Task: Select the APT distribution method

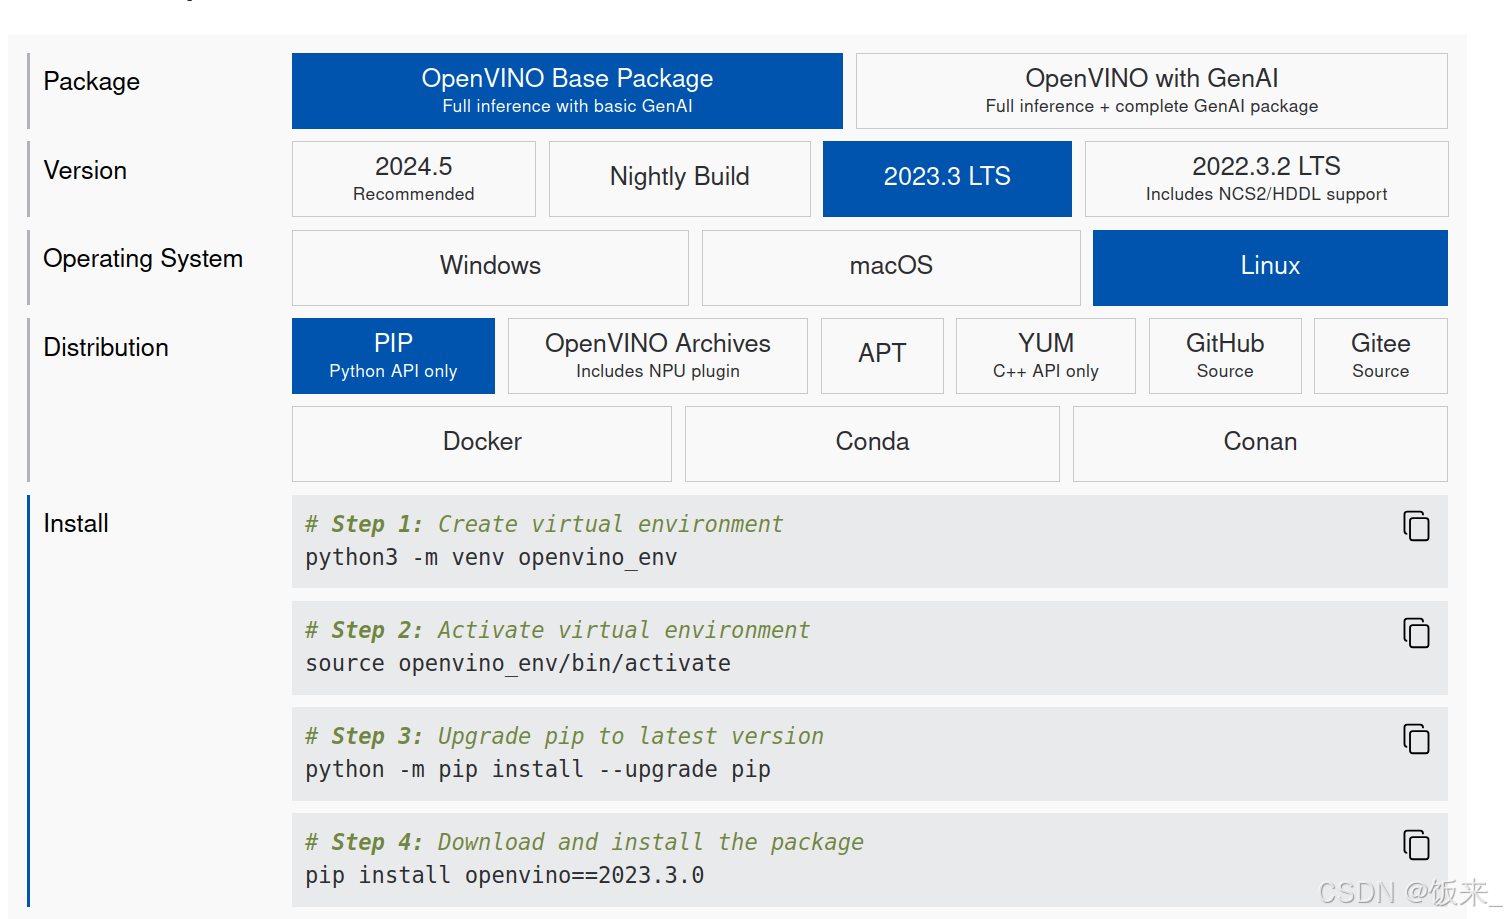Action: (882, 355)
